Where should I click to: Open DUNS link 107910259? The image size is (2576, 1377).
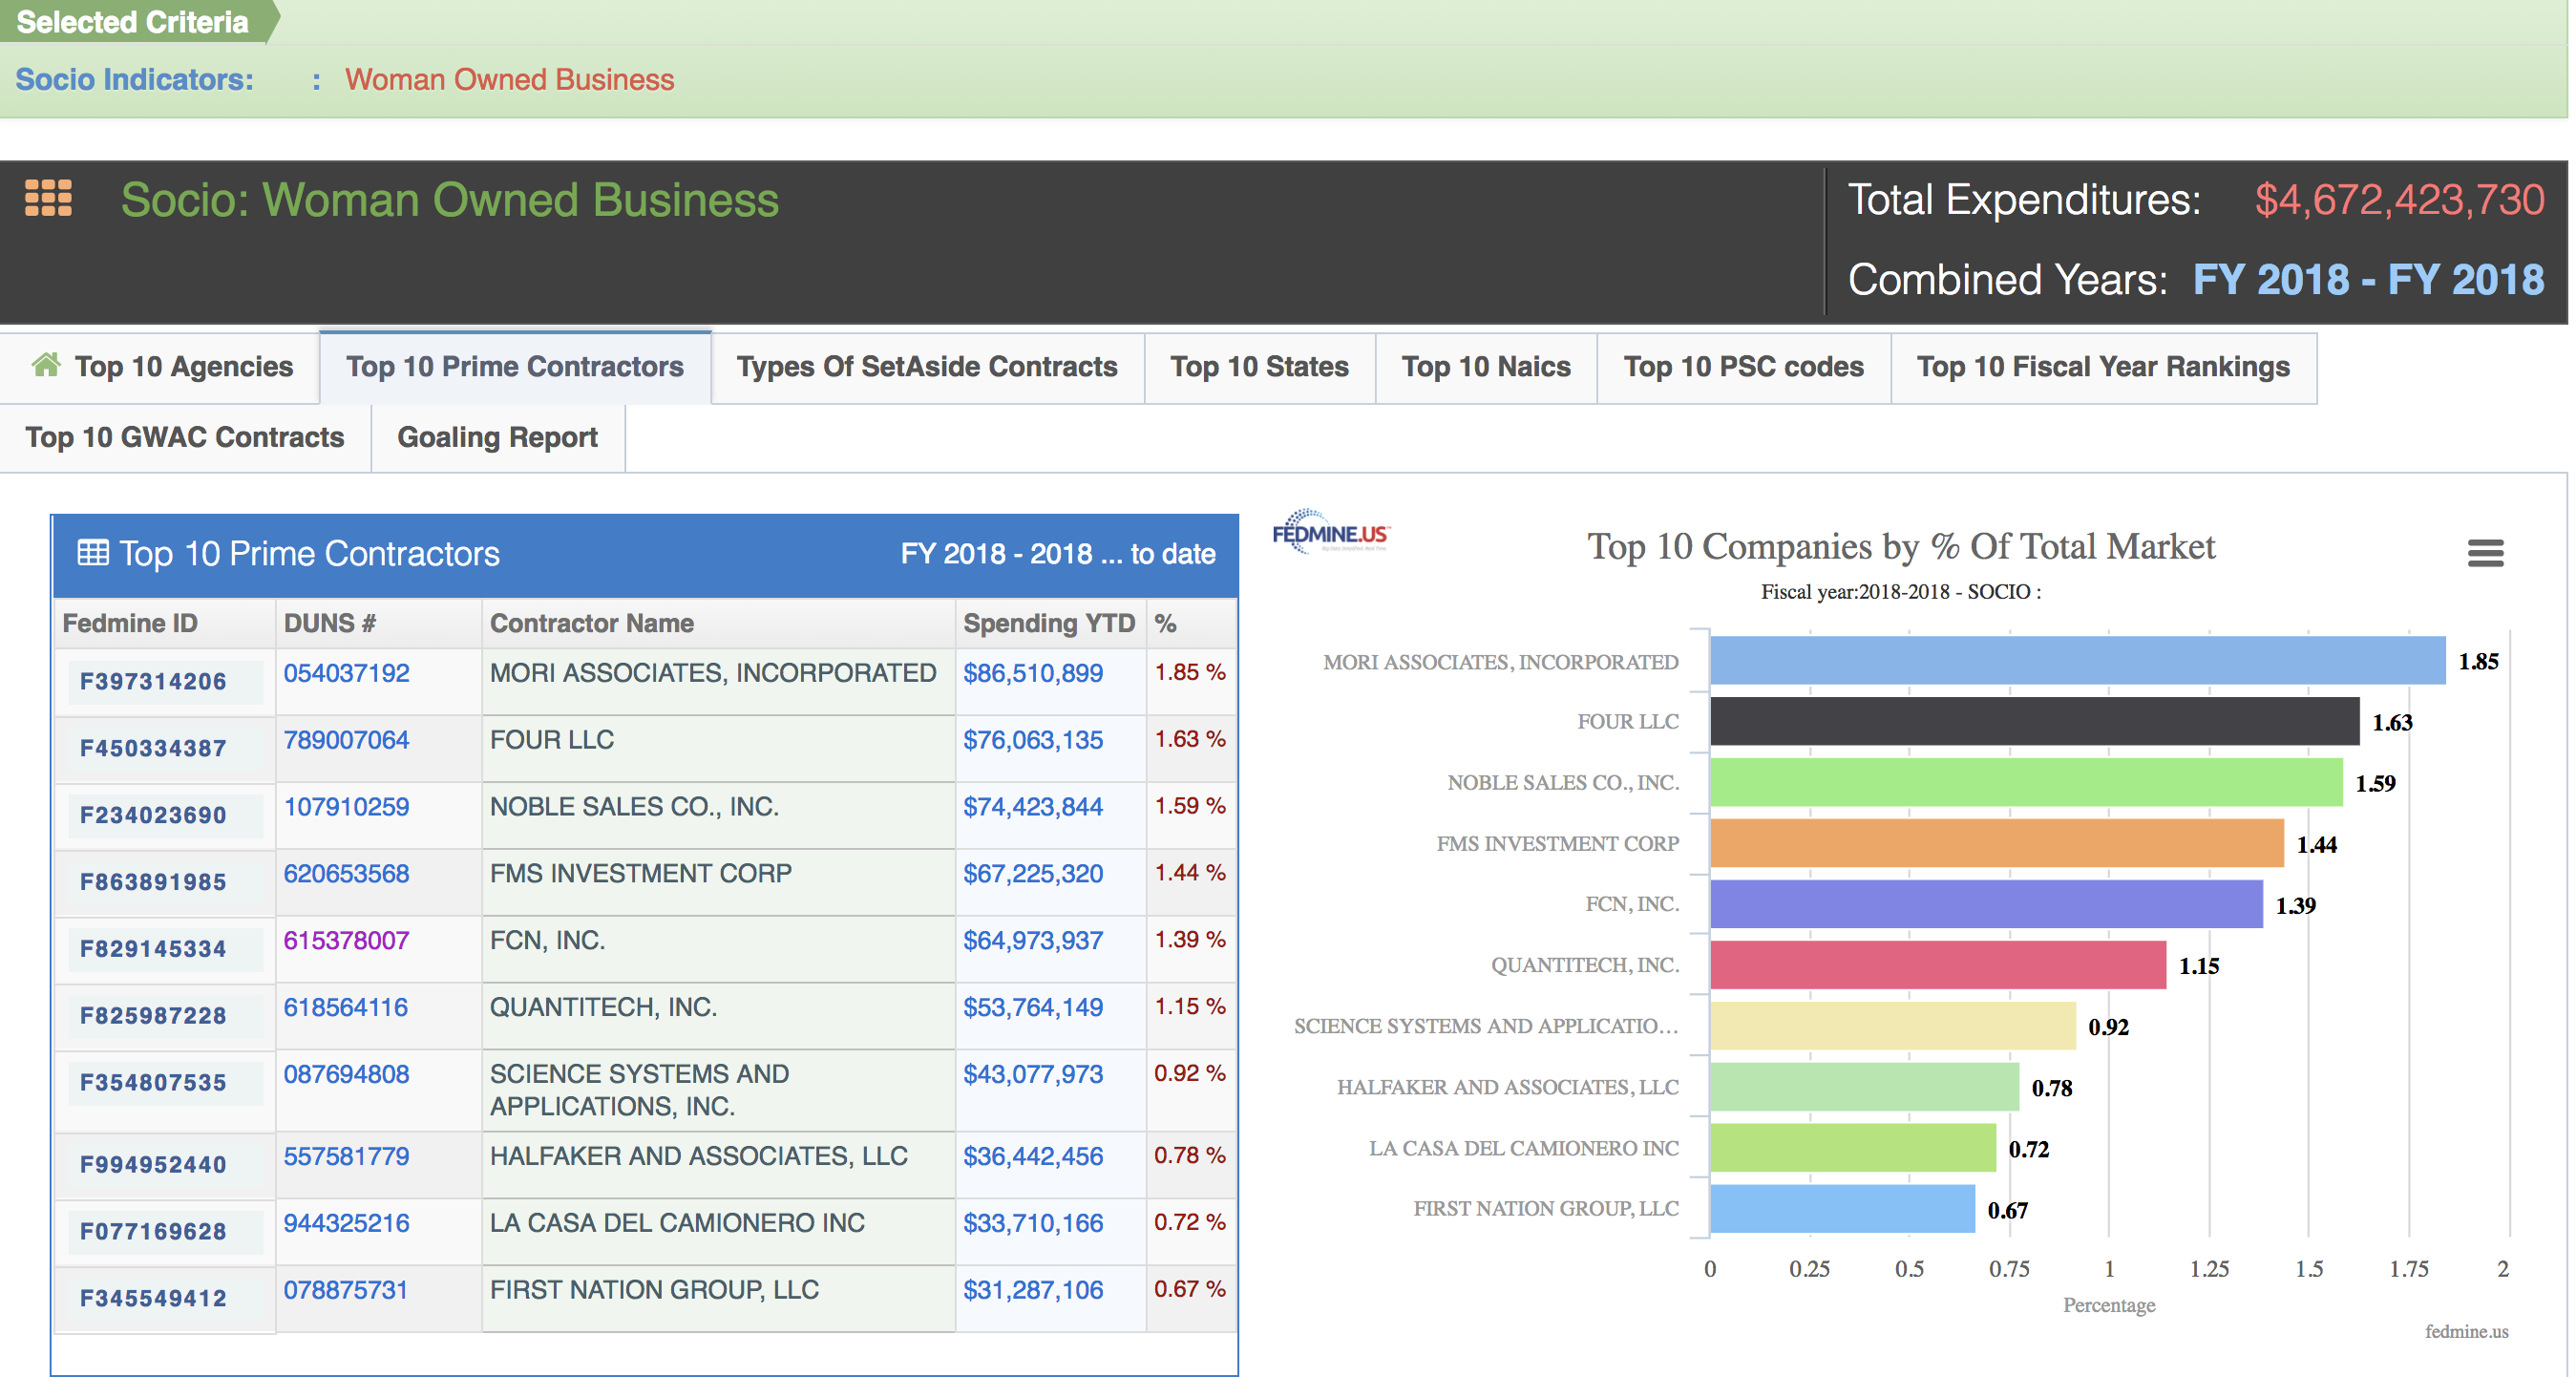(346, 807)
